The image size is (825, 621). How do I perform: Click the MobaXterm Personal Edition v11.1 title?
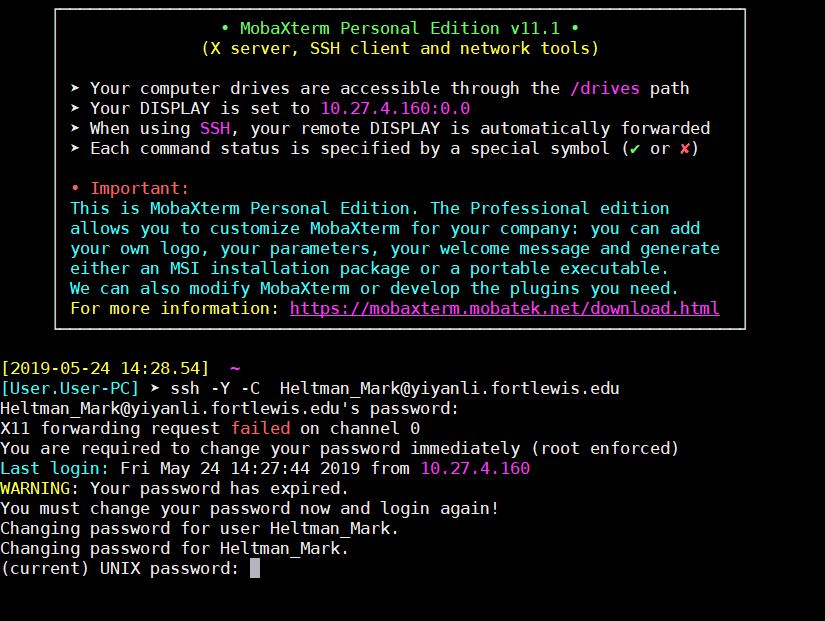(x=400, y=28)
